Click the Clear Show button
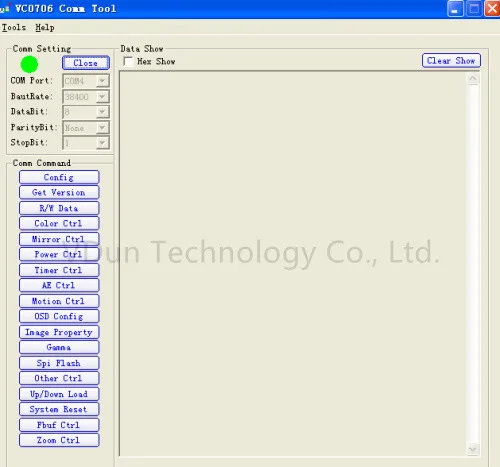Image resolution: width=500 pixels, height=467 pixels. click(x=451, y=61)
